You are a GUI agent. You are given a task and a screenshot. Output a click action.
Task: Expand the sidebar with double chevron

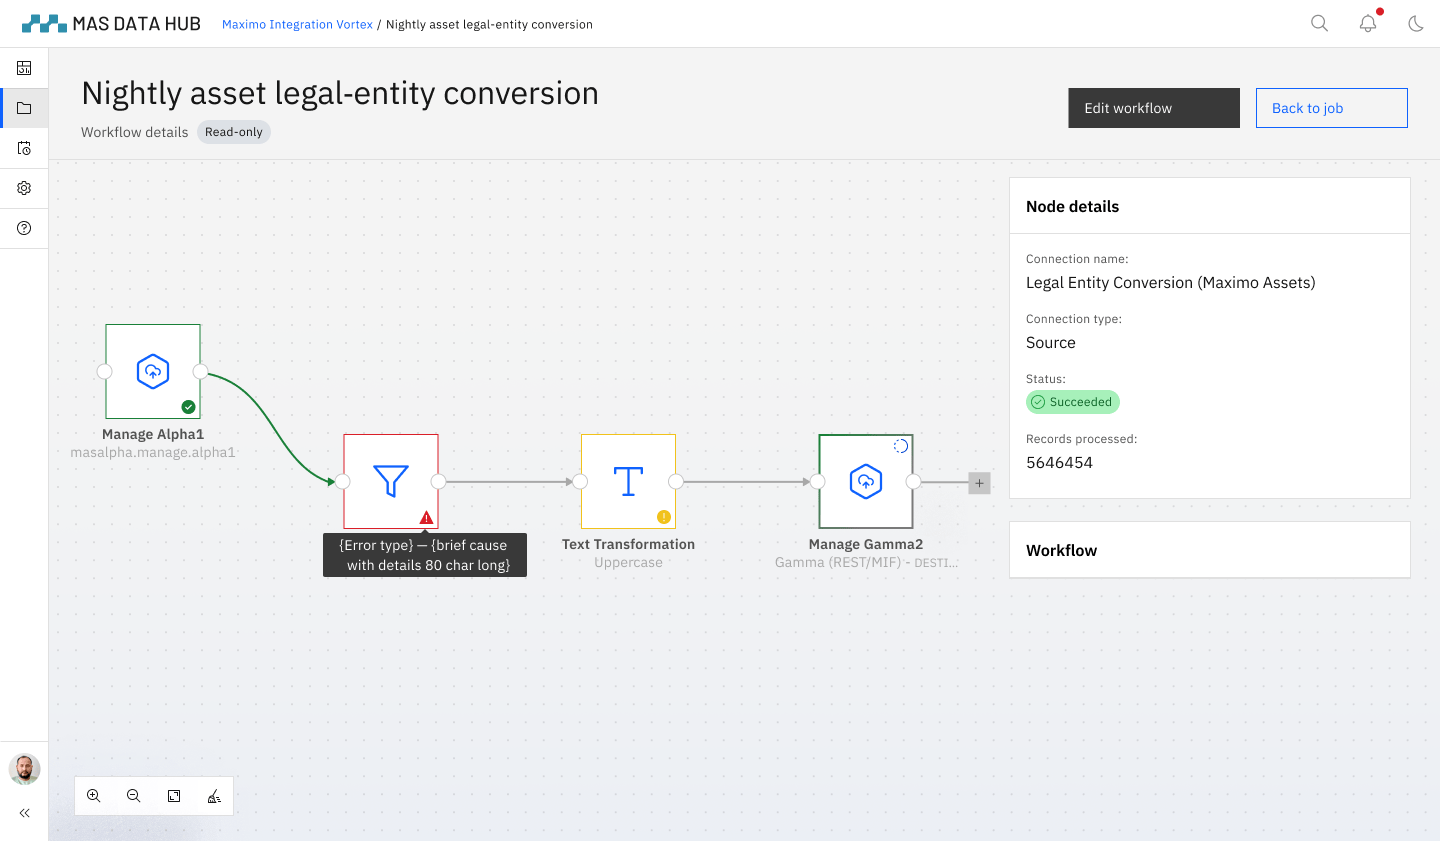pyautogui.click(x=24, y=813)
